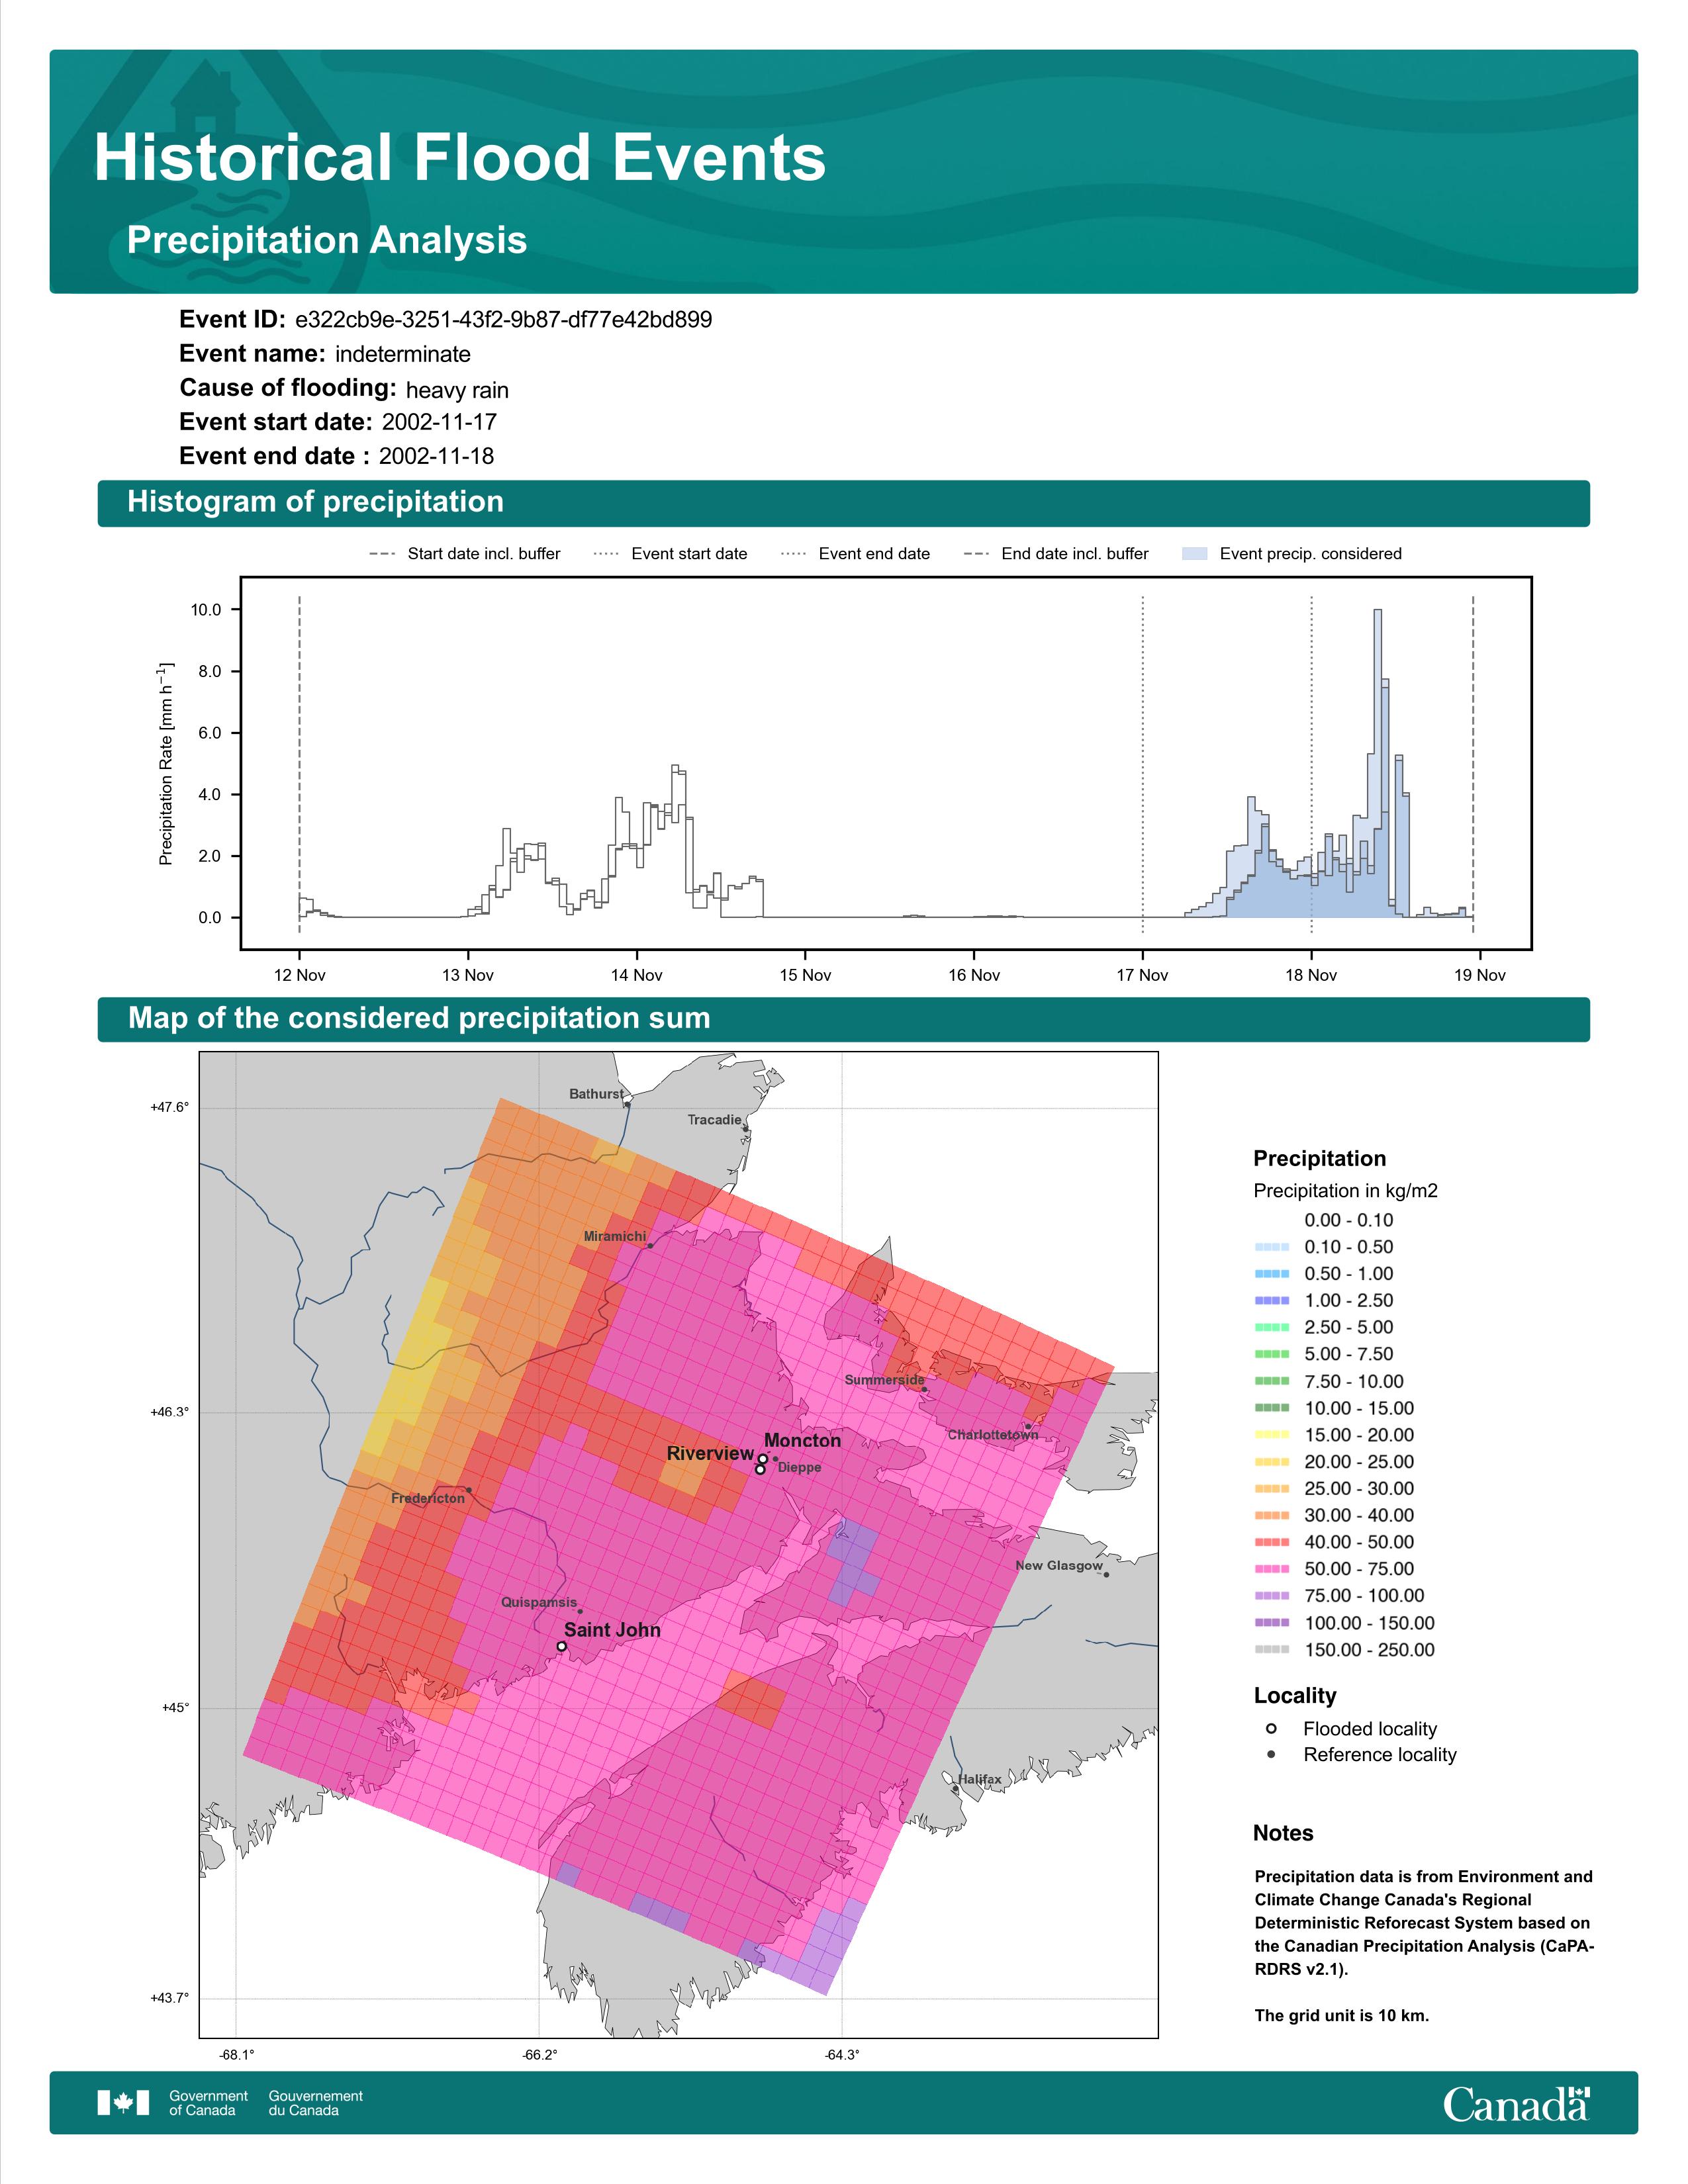Image resolution: width=1688 pixels, height=2184 pixels.
Task: Click the 'Historical Flood Events' title
Action: 460,158
